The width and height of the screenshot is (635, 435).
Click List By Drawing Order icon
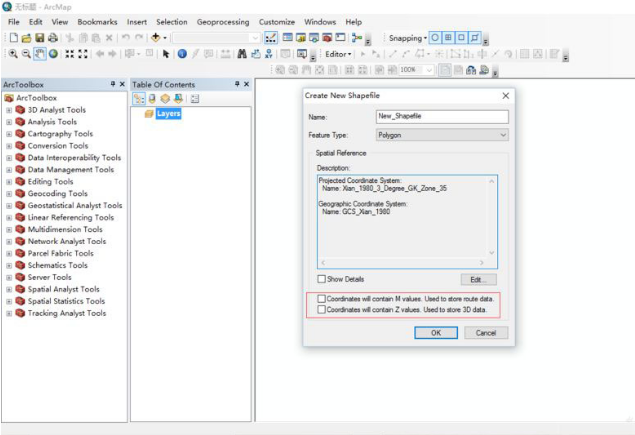[x=139, y=98]
